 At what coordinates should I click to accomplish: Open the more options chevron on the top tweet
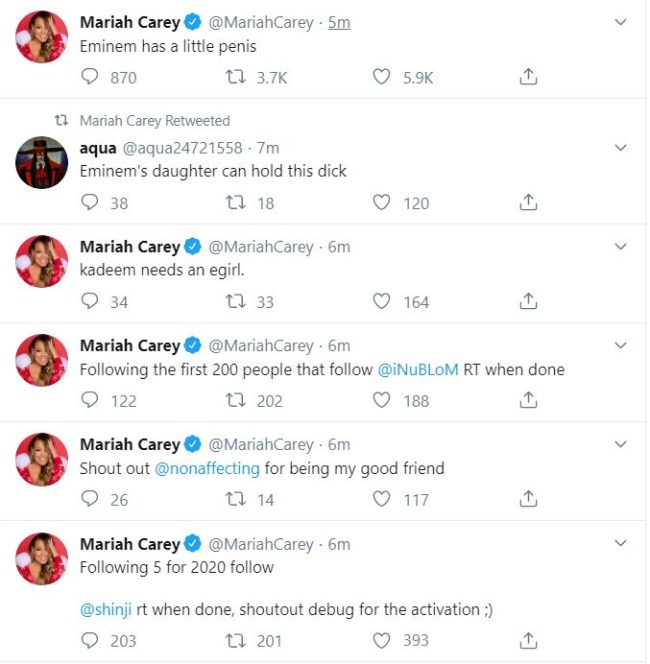coord(620,22)
